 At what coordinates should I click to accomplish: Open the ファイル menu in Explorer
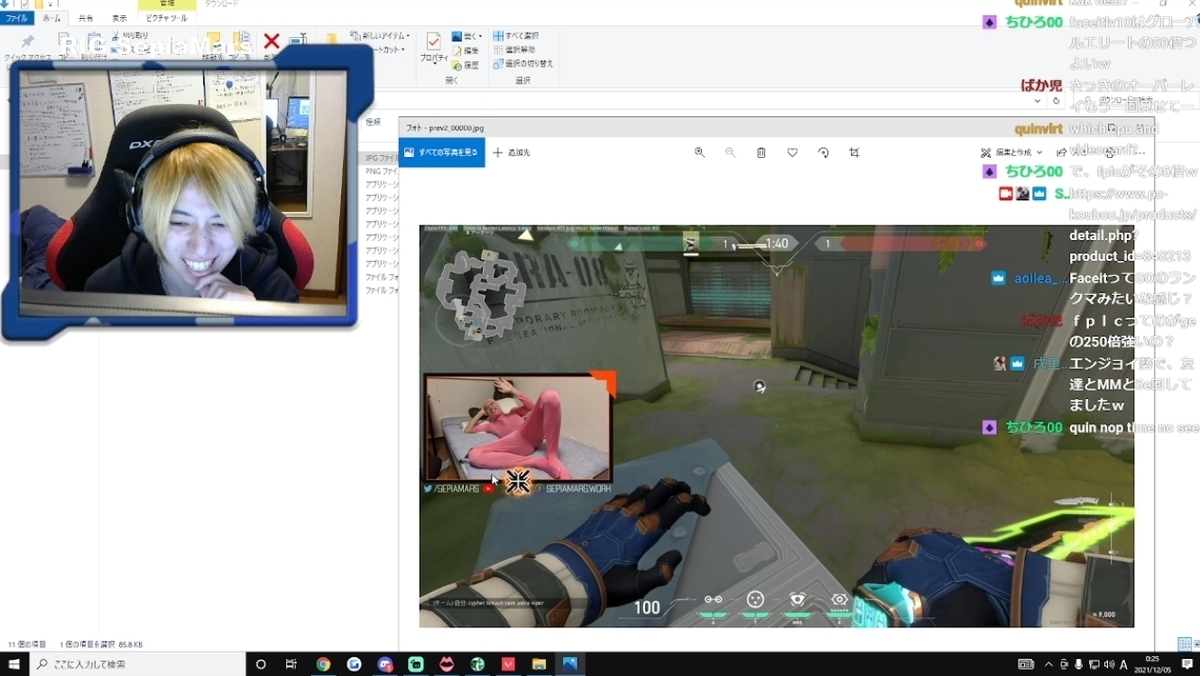[x=17, y=18]
